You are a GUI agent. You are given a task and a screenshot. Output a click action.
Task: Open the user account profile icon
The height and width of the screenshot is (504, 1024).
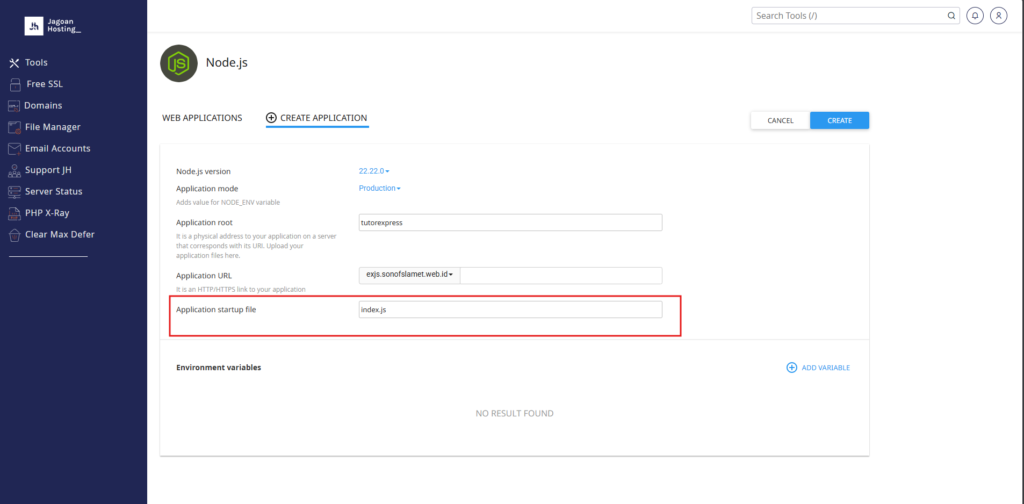999,16
